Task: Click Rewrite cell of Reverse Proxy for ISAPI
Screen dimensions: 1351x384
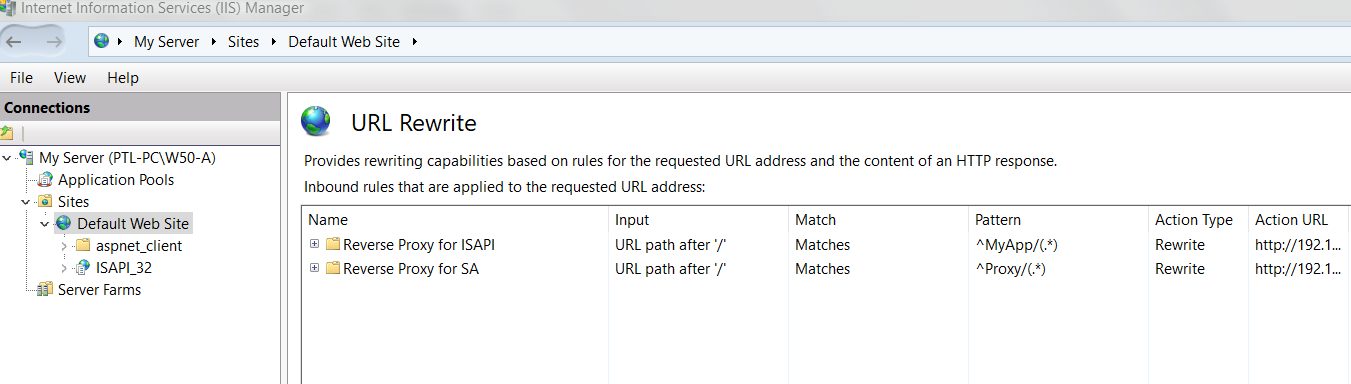Action: pyautogui.click(x=1180, y=245)
